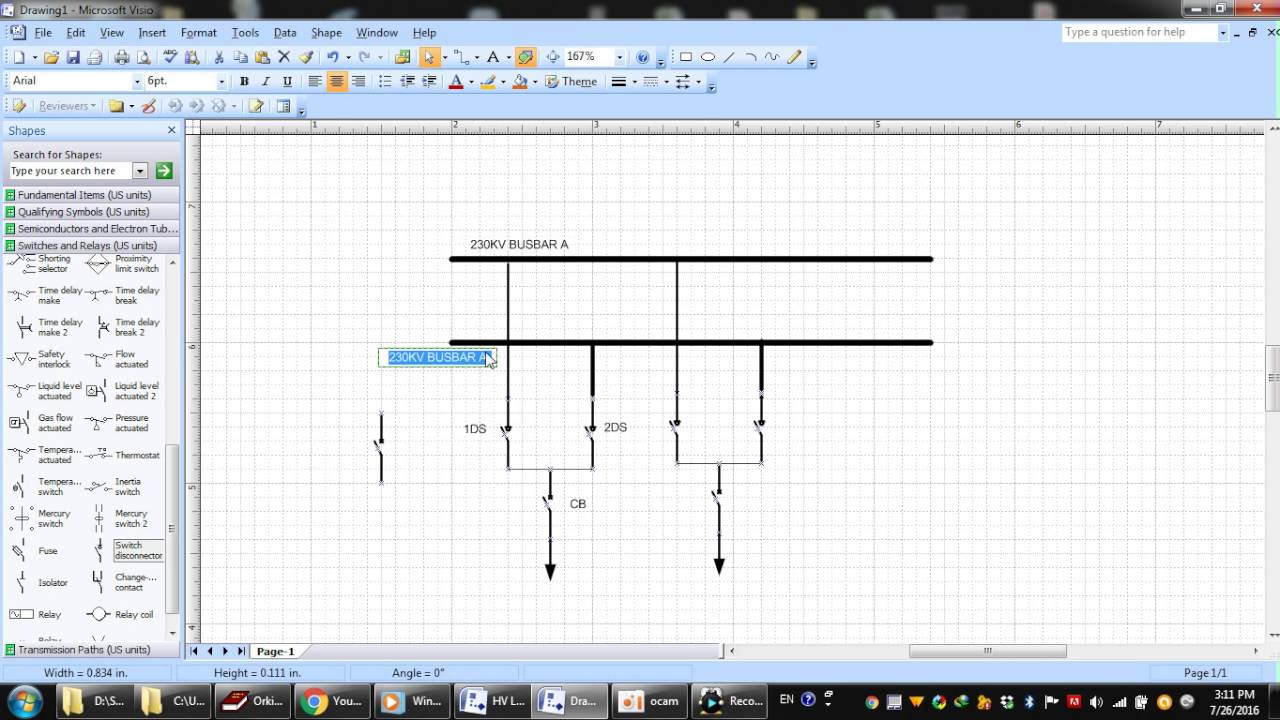The height and width of the screenshot is (720, 1280).
Task: Select the Relay coil shape
Action: (122, 615)
